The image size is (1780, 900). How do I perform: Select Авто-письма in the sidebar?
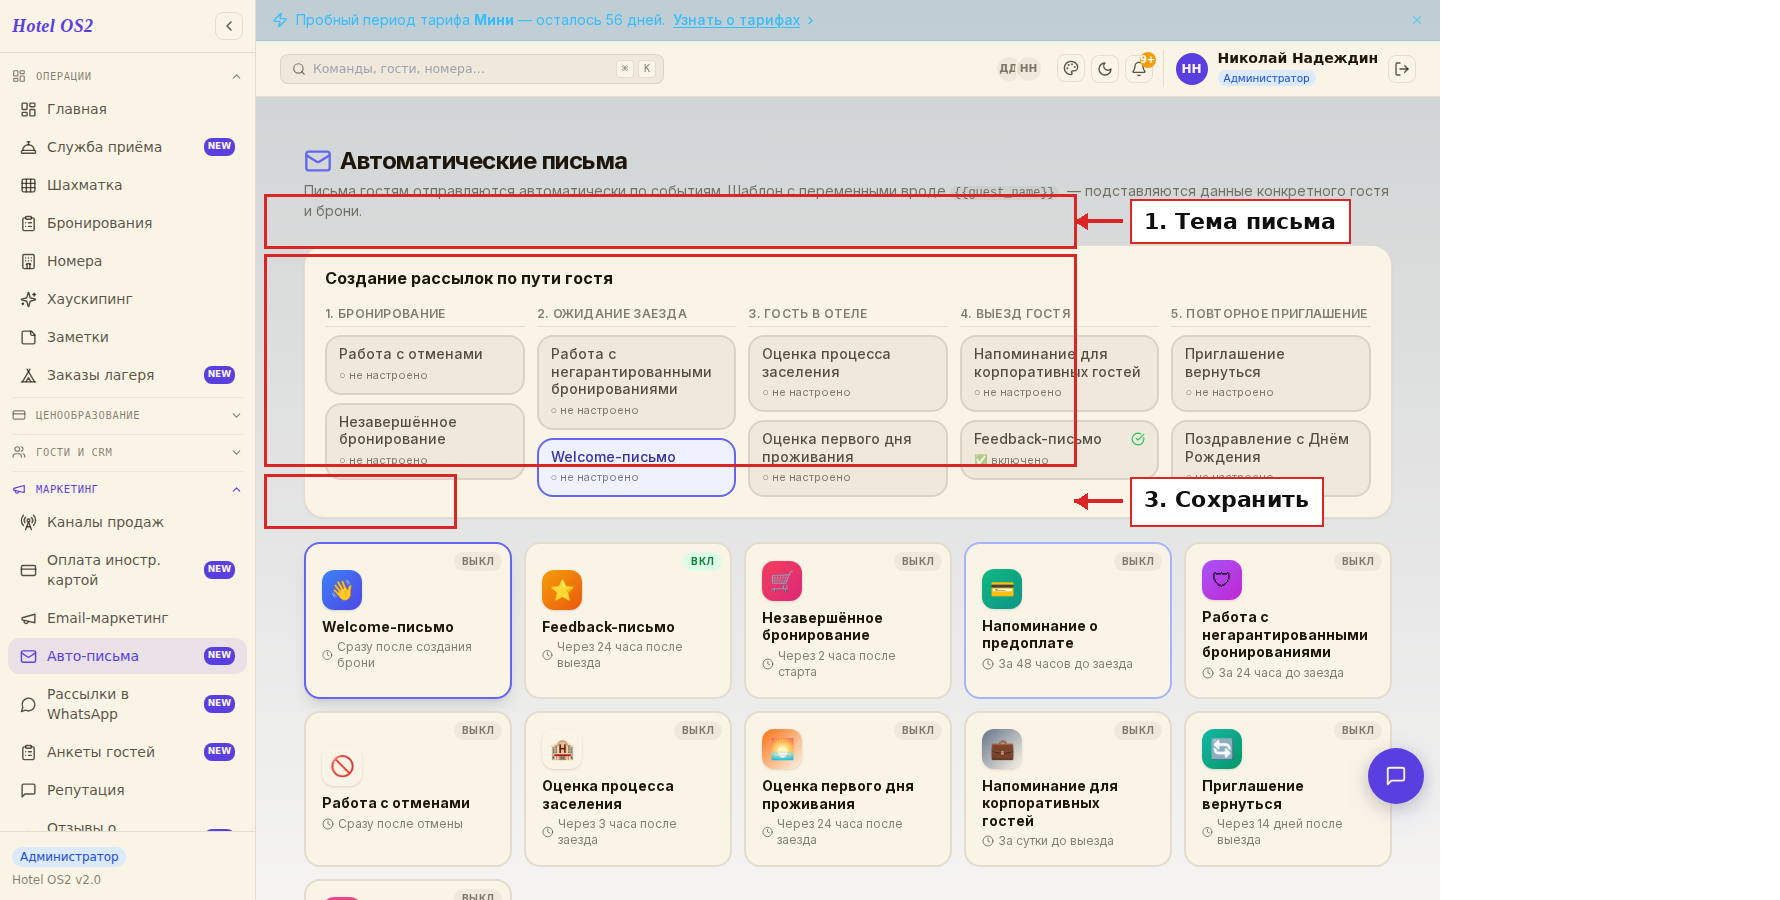[x=127, y=656]
